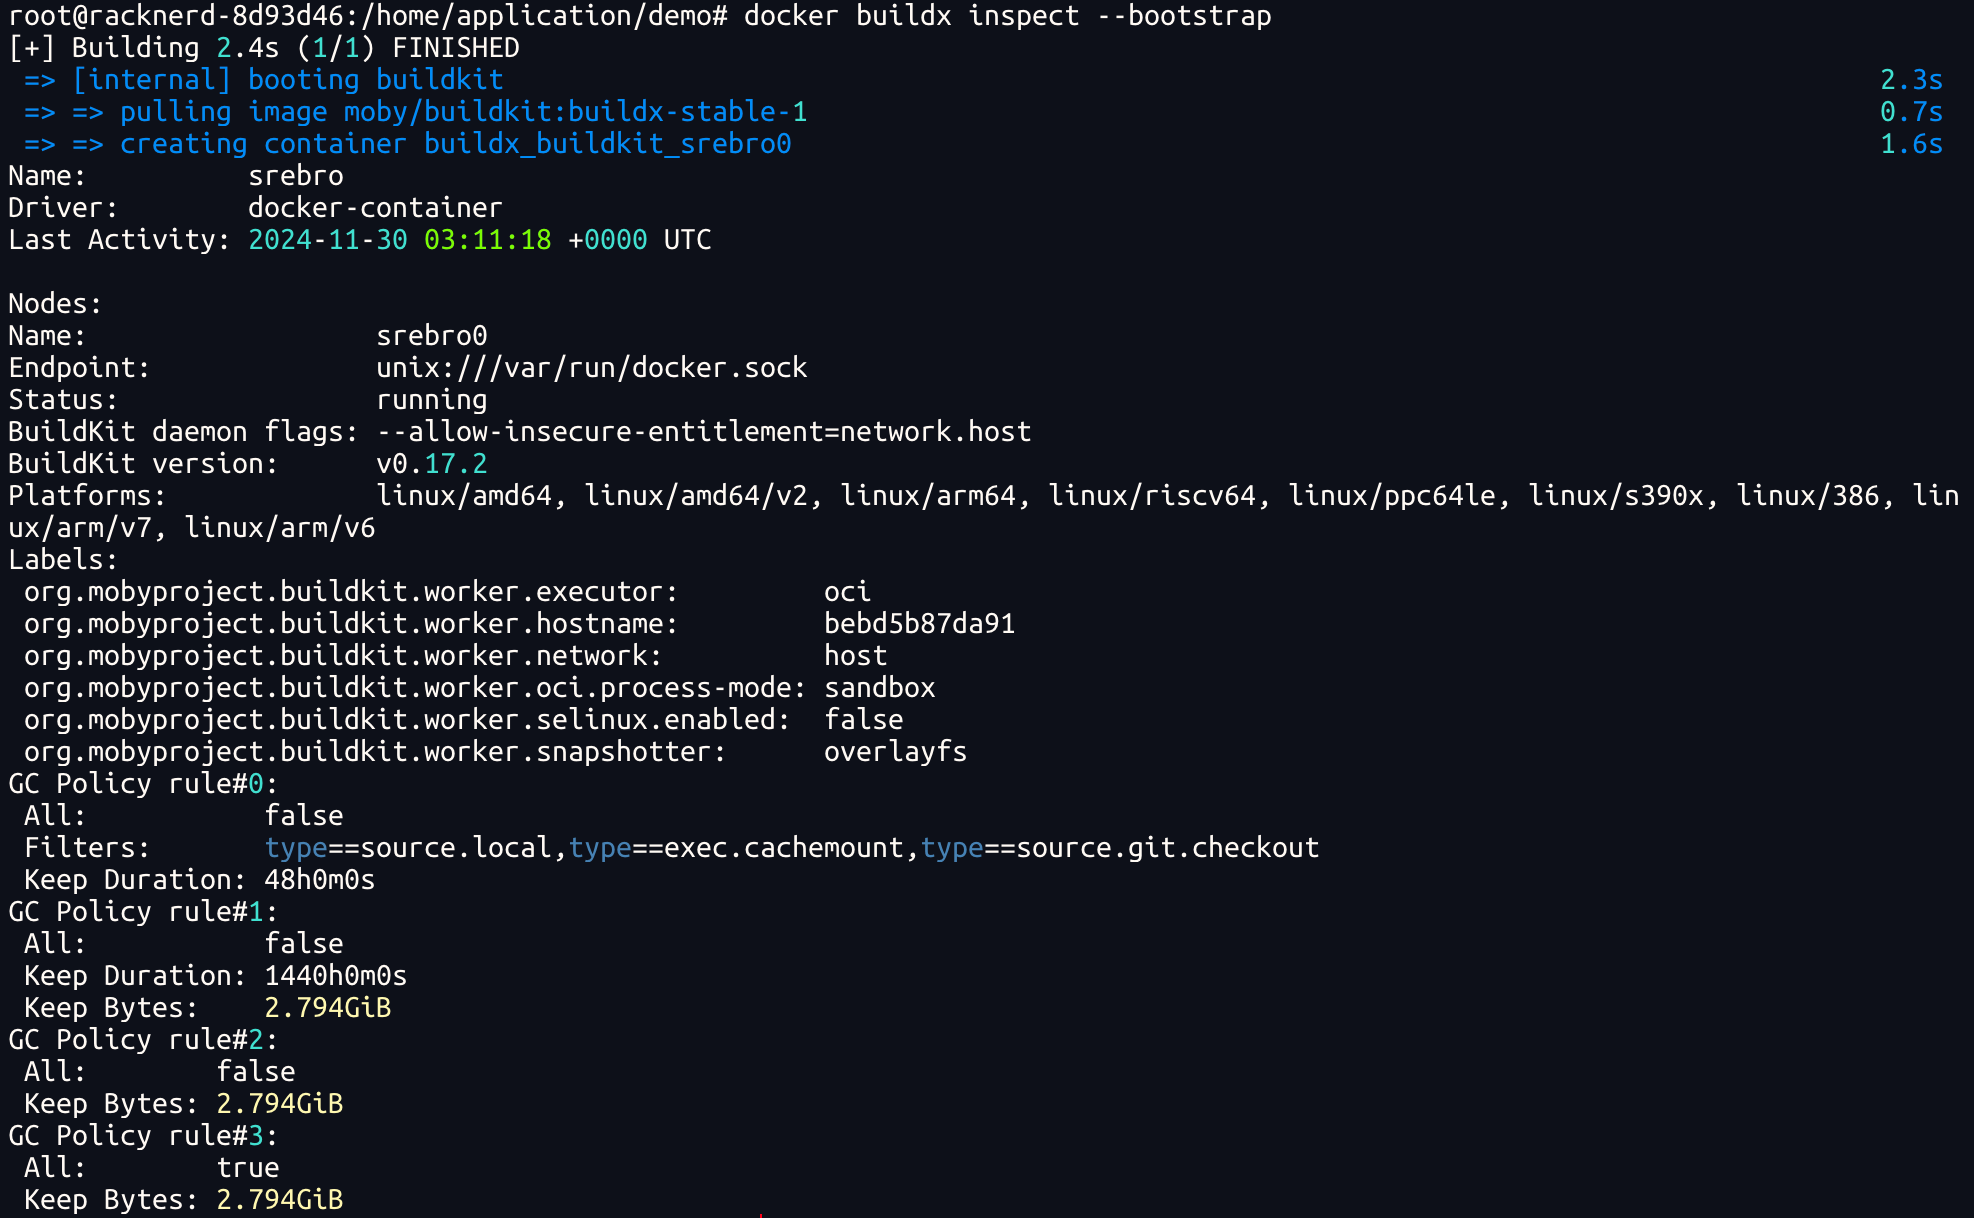
Task: Click the 2.3s timing value
Action: tap(1910, 80)
